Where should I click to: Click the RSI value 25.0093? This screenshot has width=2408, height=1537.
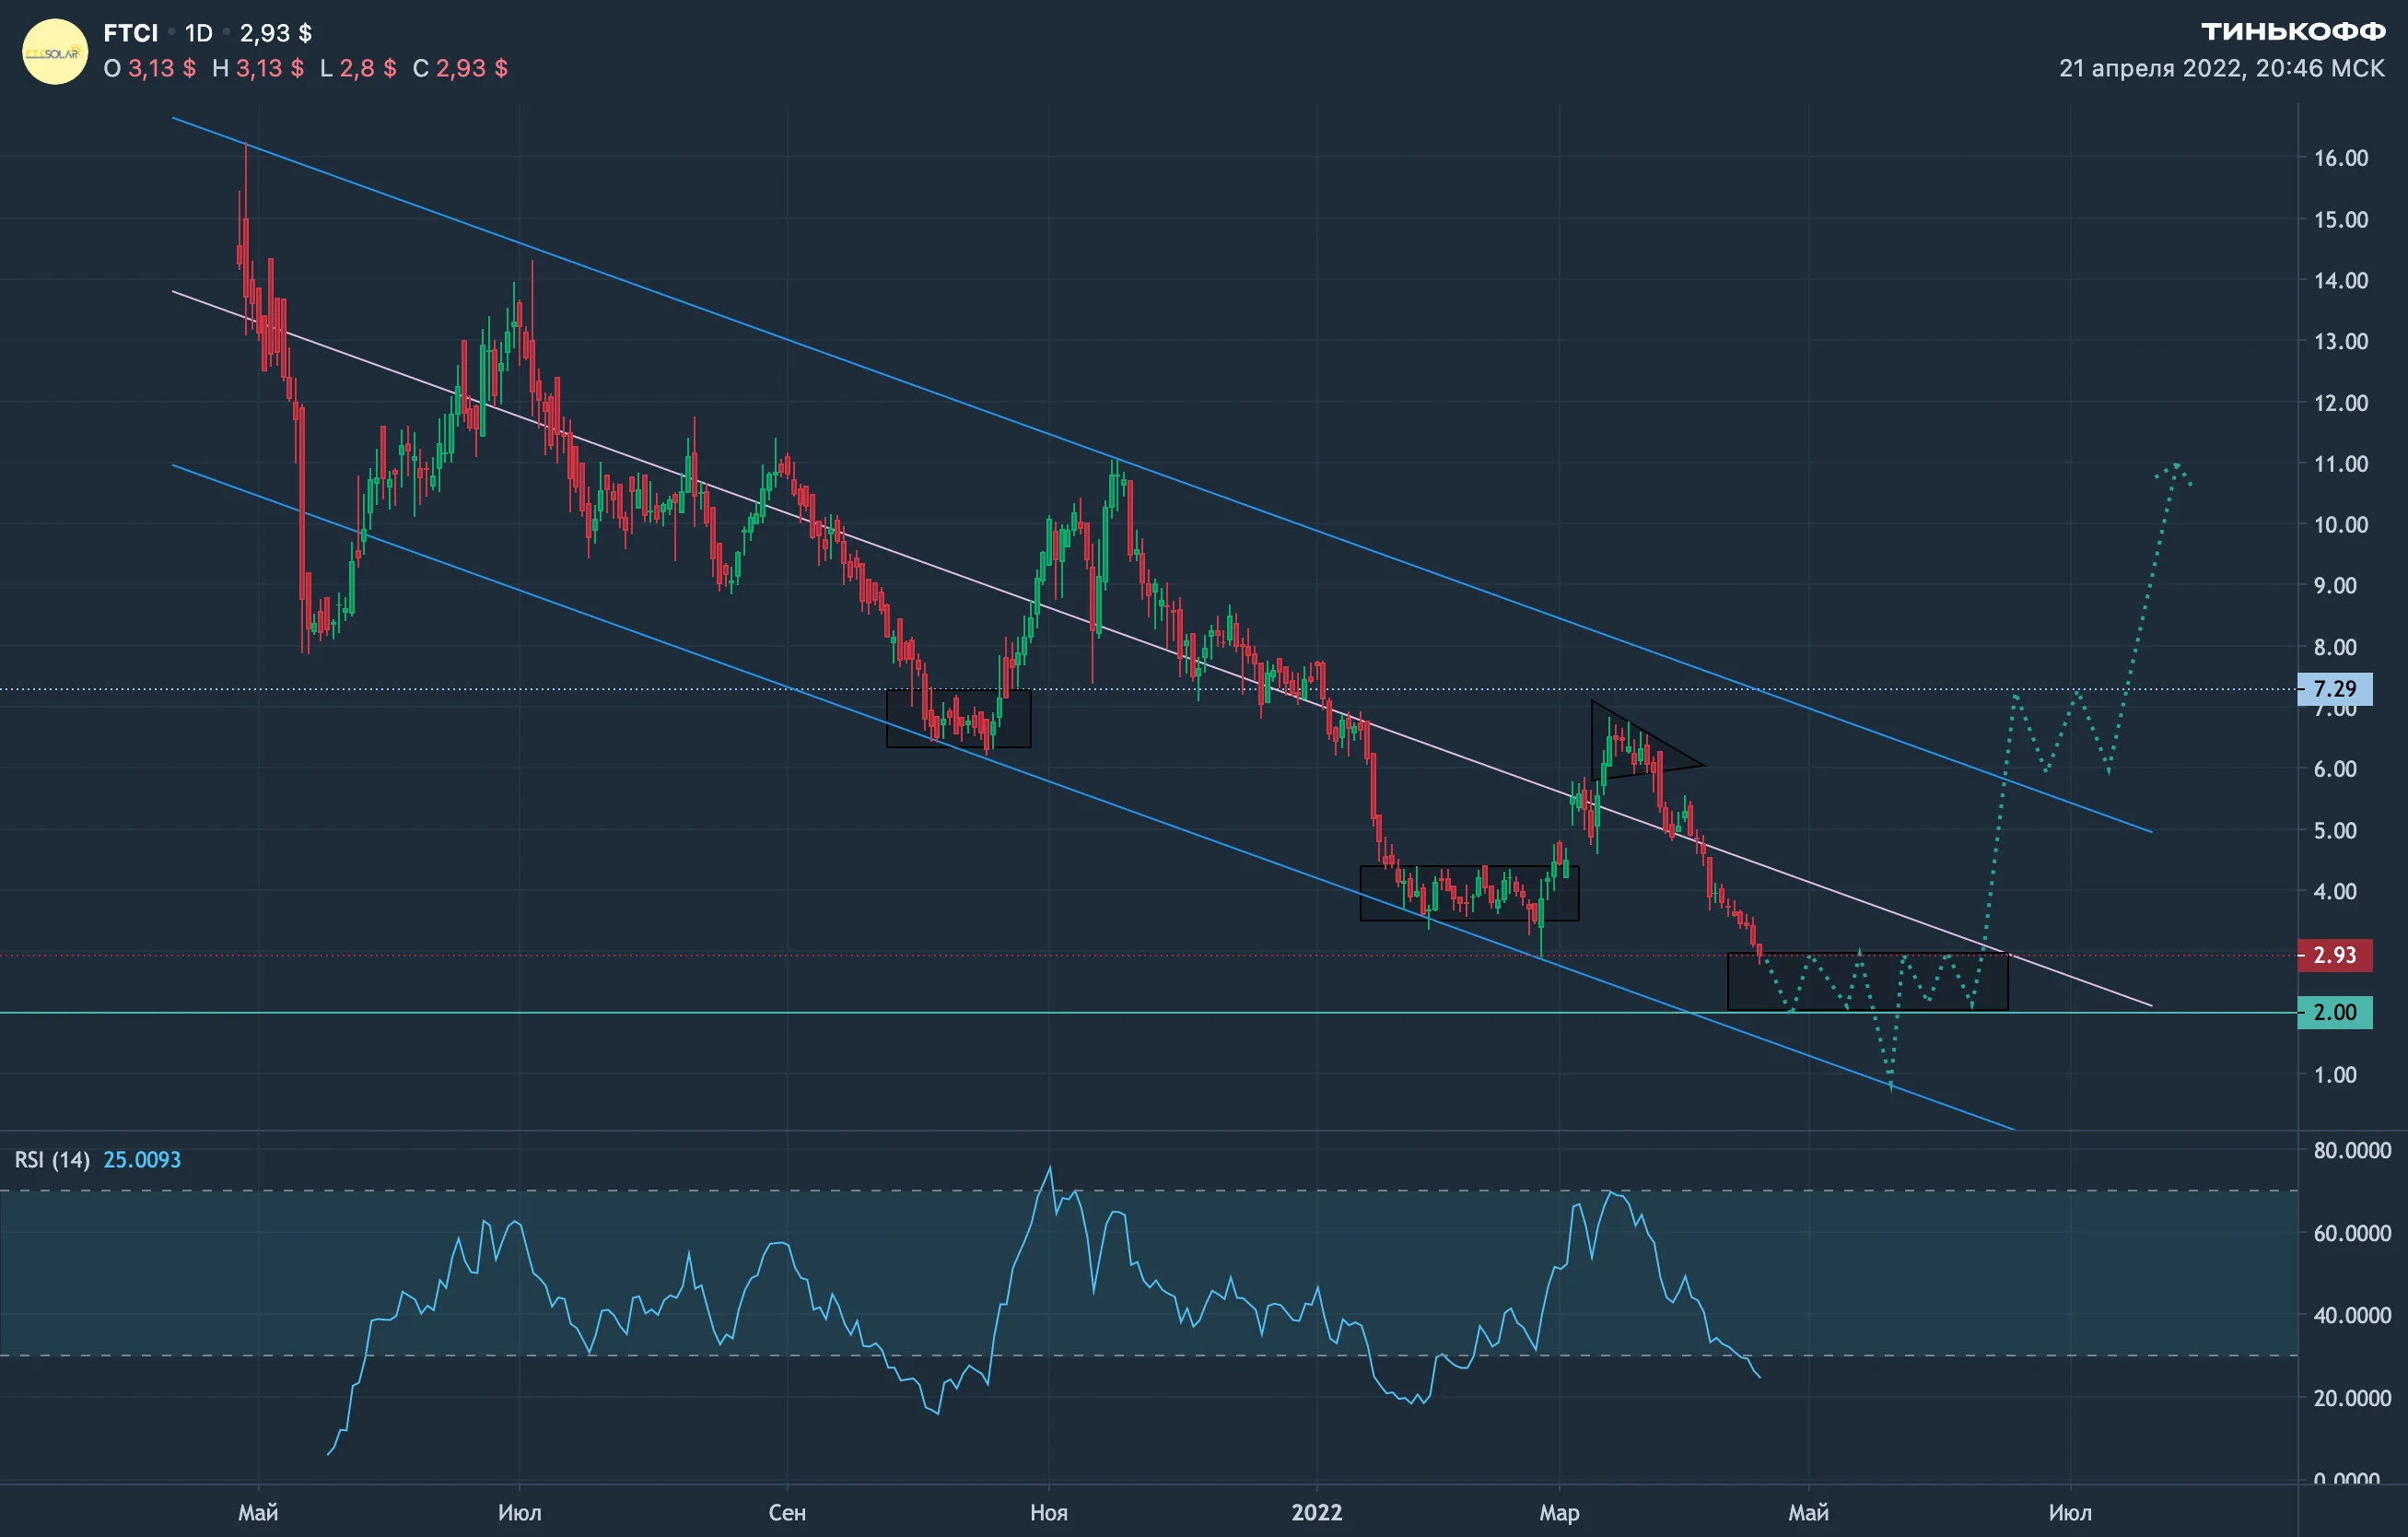click(143, 1160)
